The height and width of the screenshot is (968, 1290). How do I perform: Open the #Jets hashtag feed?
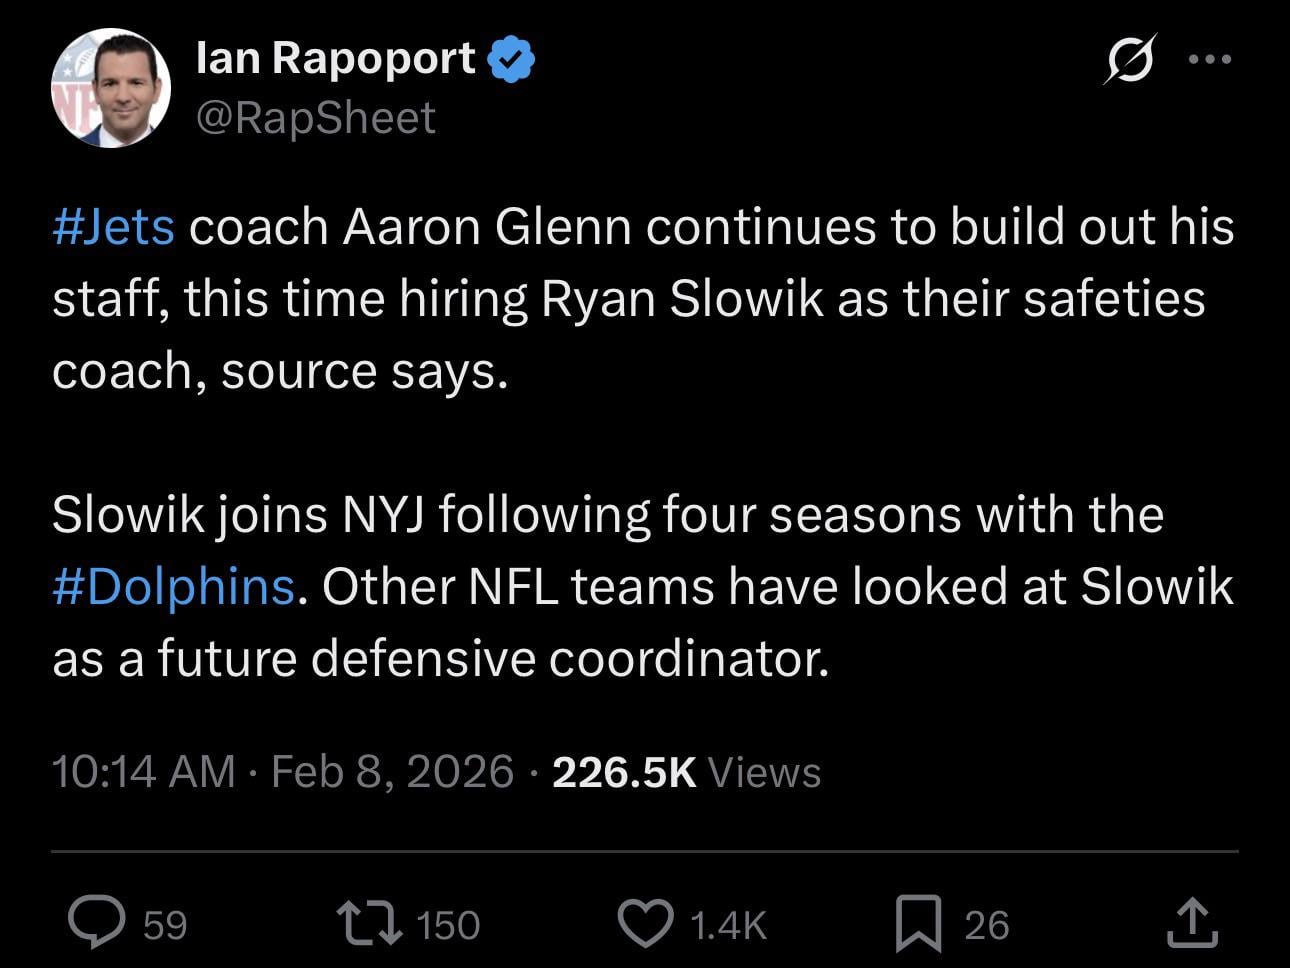113,226
